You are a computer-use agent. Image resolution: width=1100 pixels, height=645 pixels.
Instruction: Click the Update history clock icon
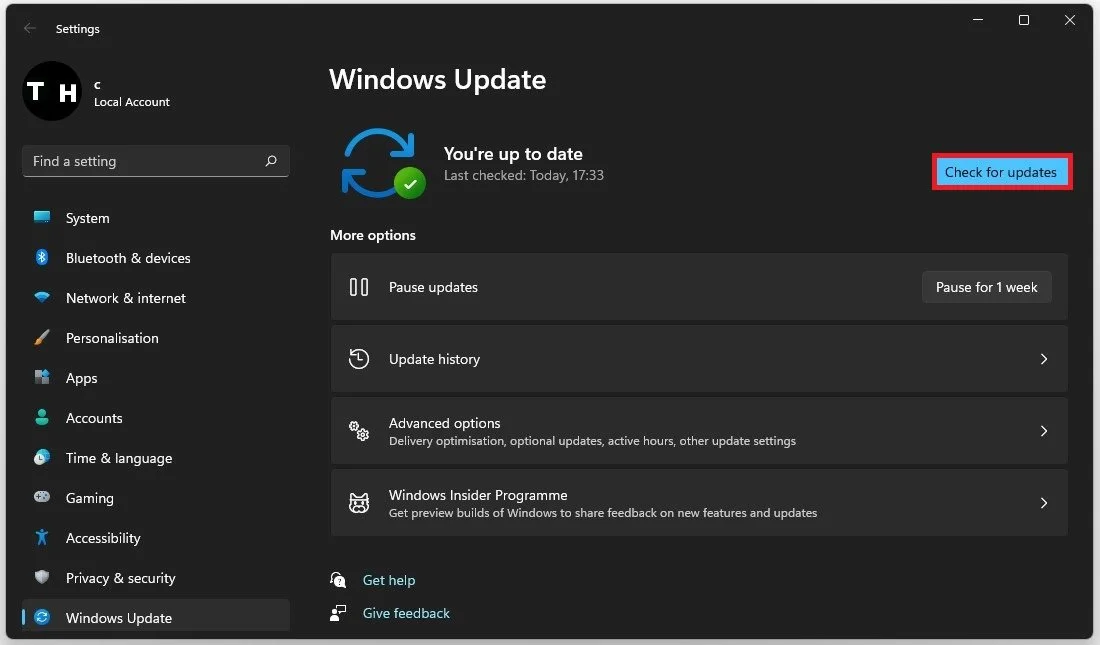click(x=358, y=359)
